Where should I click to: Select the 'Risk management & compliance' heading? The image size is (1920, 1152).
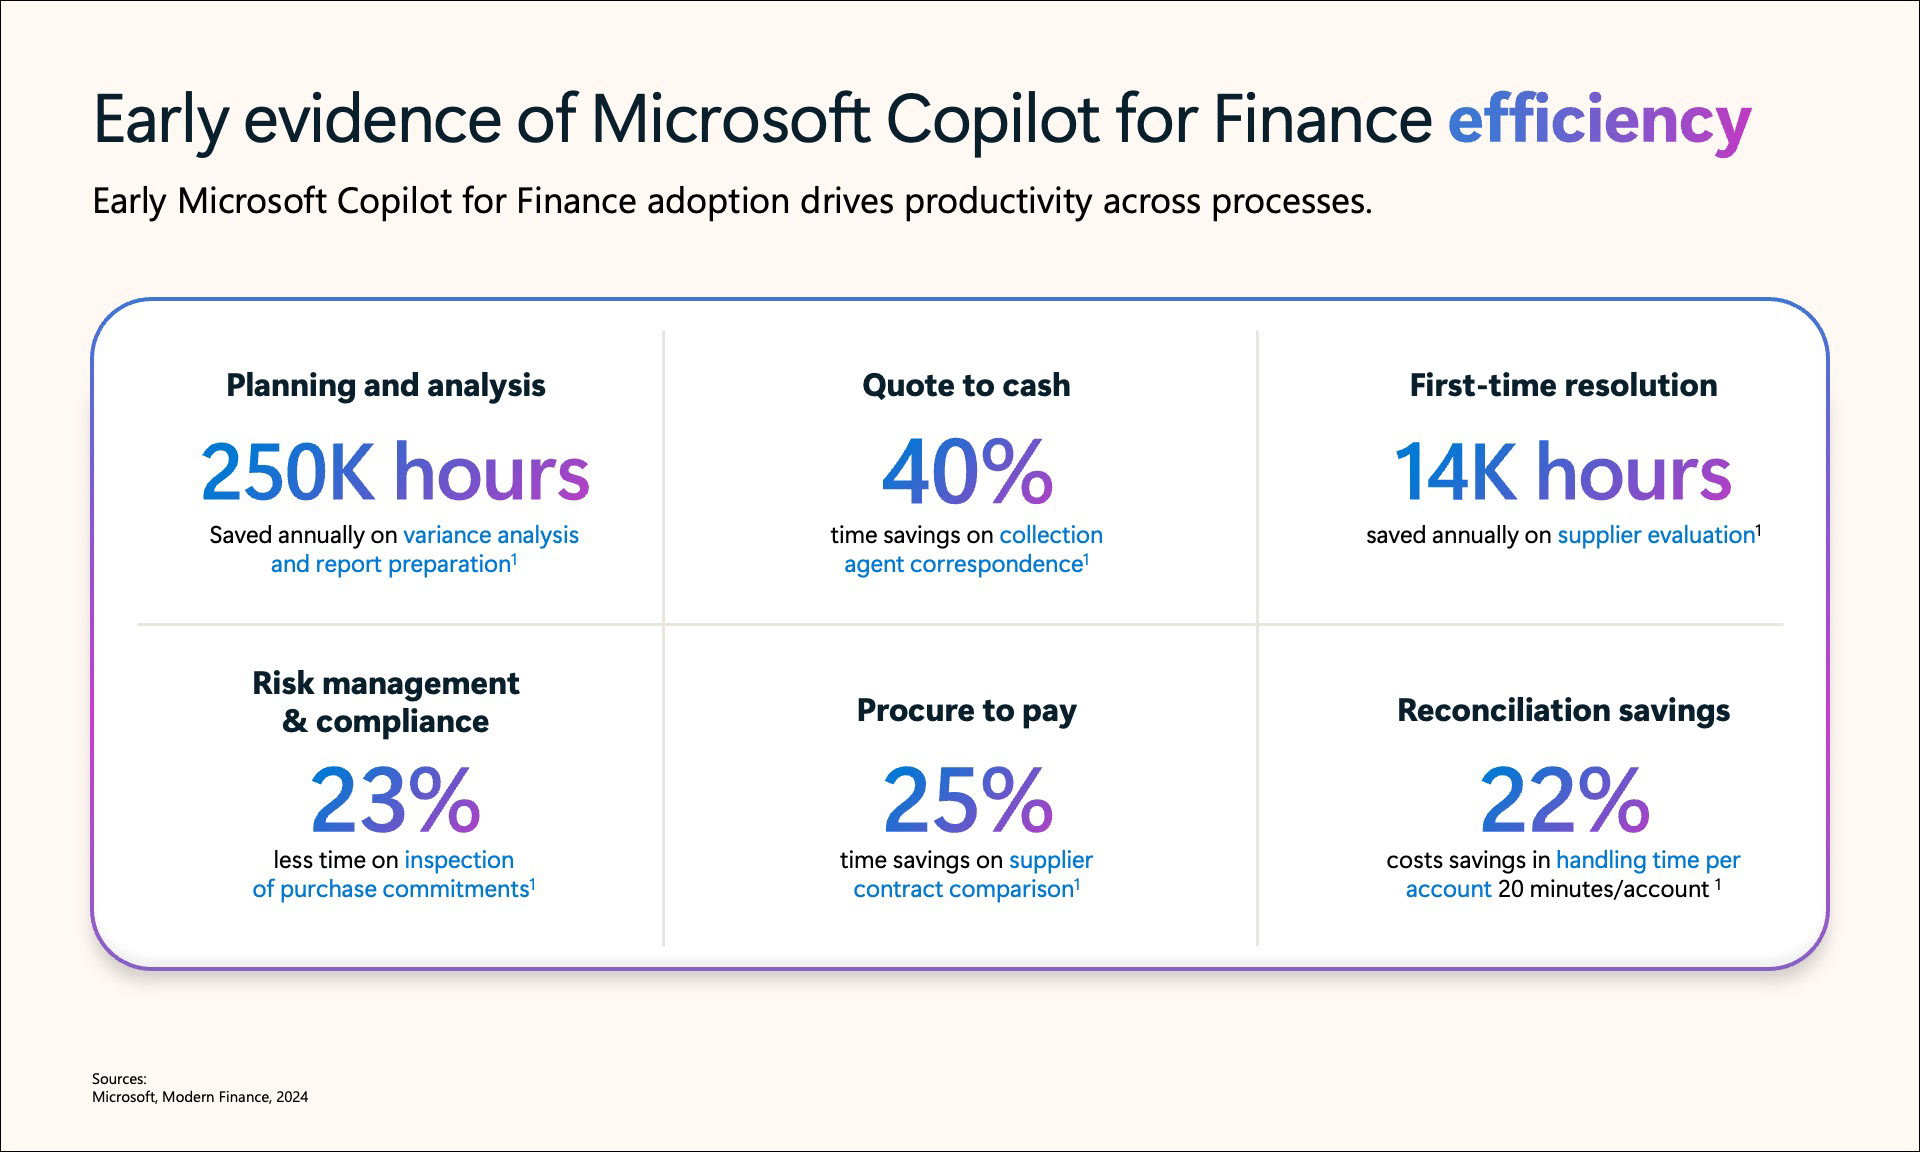click(386, 702)
